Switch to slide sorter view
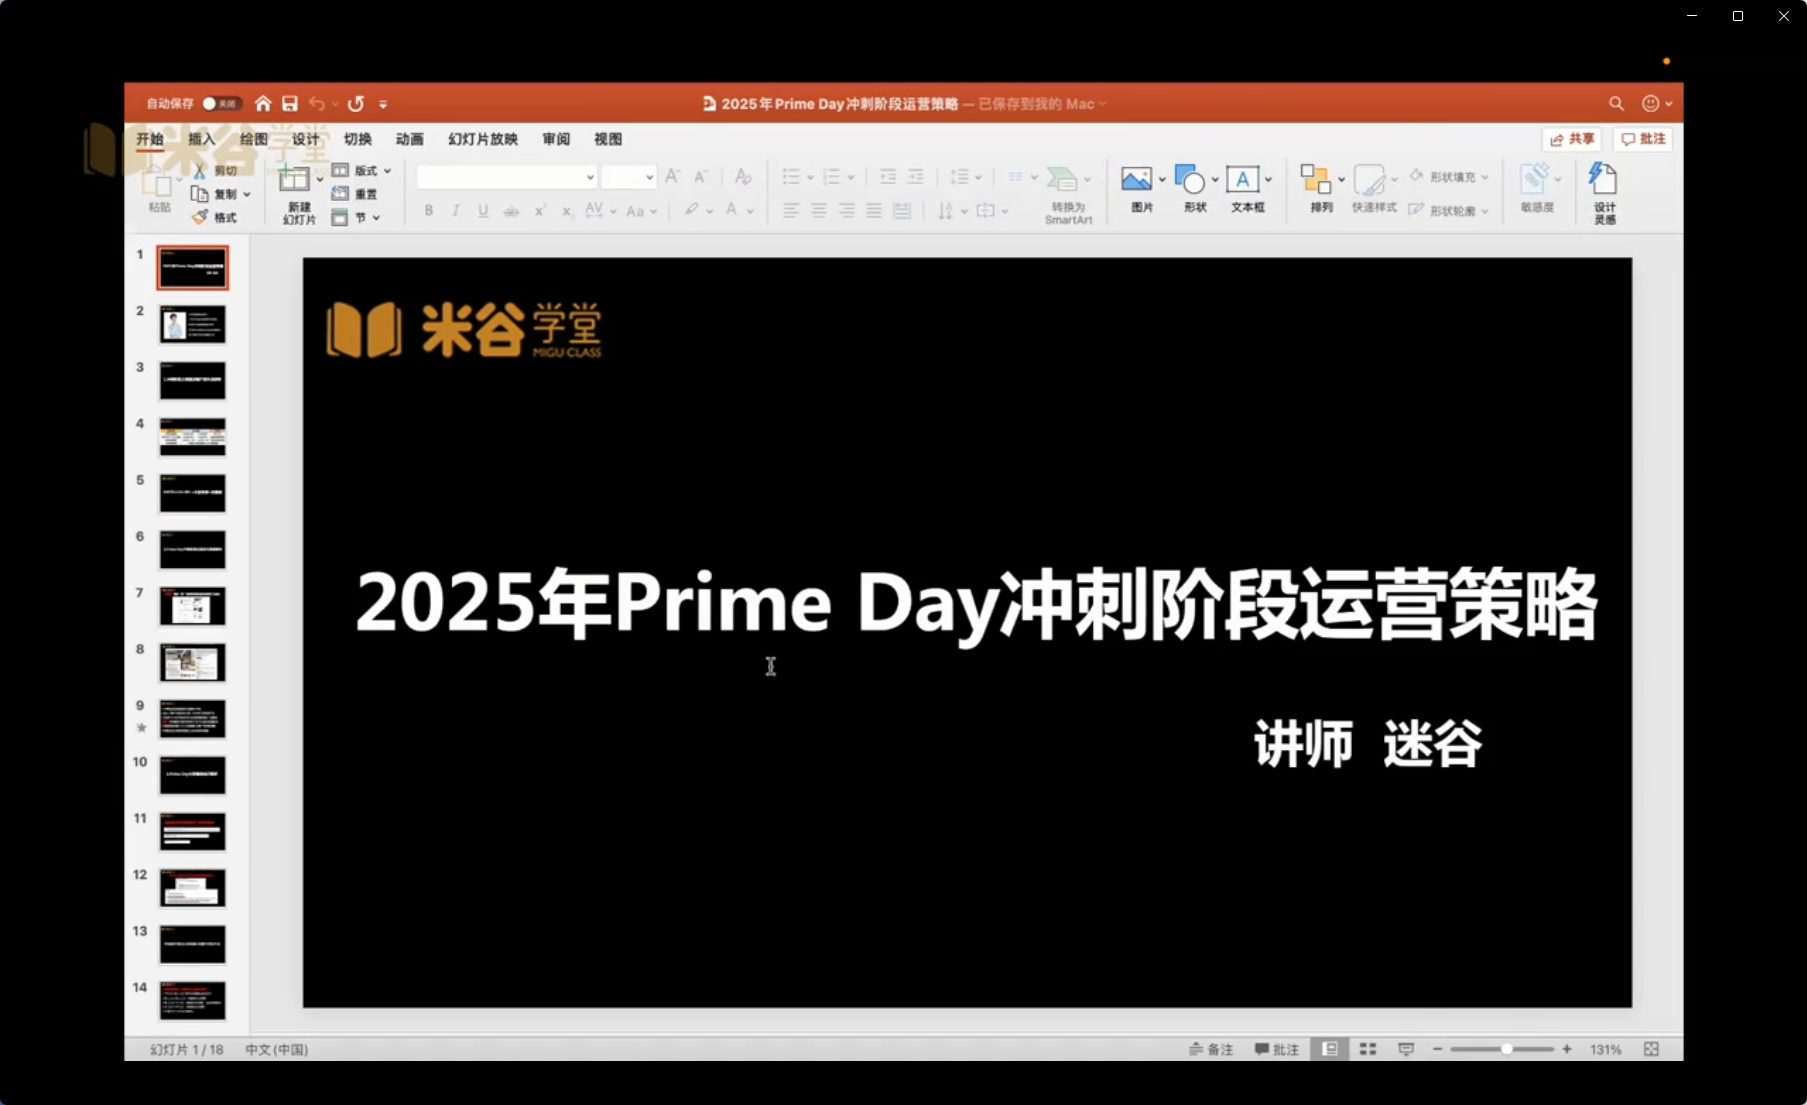Viewport: 1807px width, 1105px height. pos(1367,1048)
